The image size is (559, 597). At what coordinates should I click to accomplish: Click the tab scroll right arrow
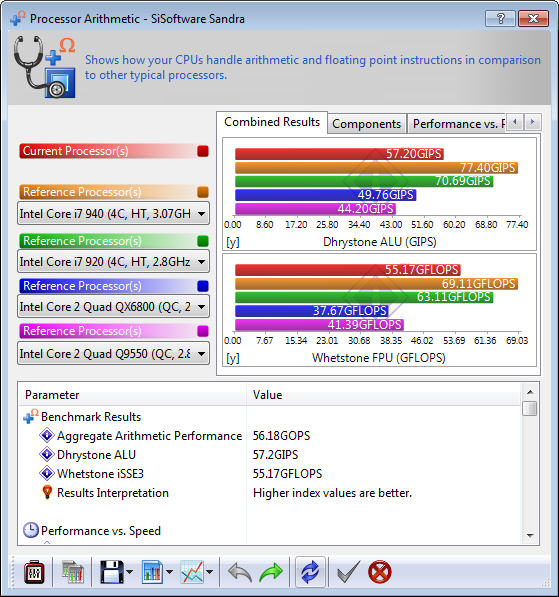532,122
